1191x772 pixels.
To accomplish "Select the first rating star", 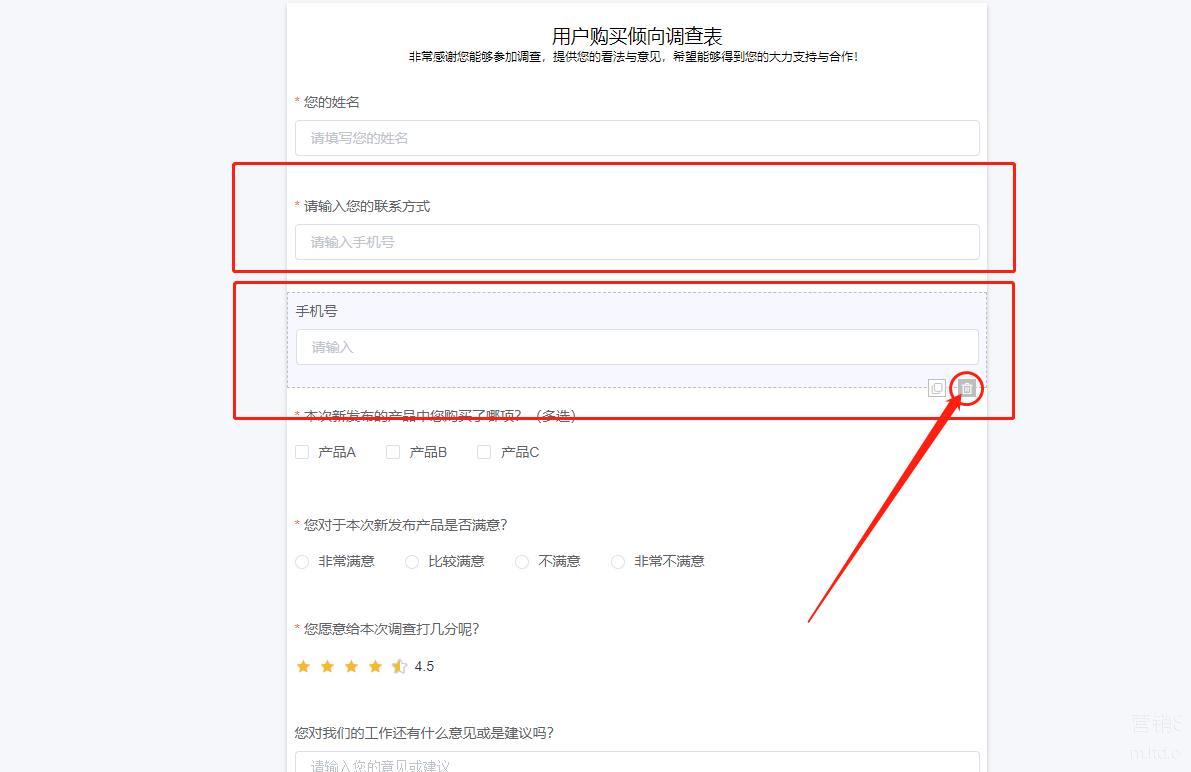I will [303, 666].
